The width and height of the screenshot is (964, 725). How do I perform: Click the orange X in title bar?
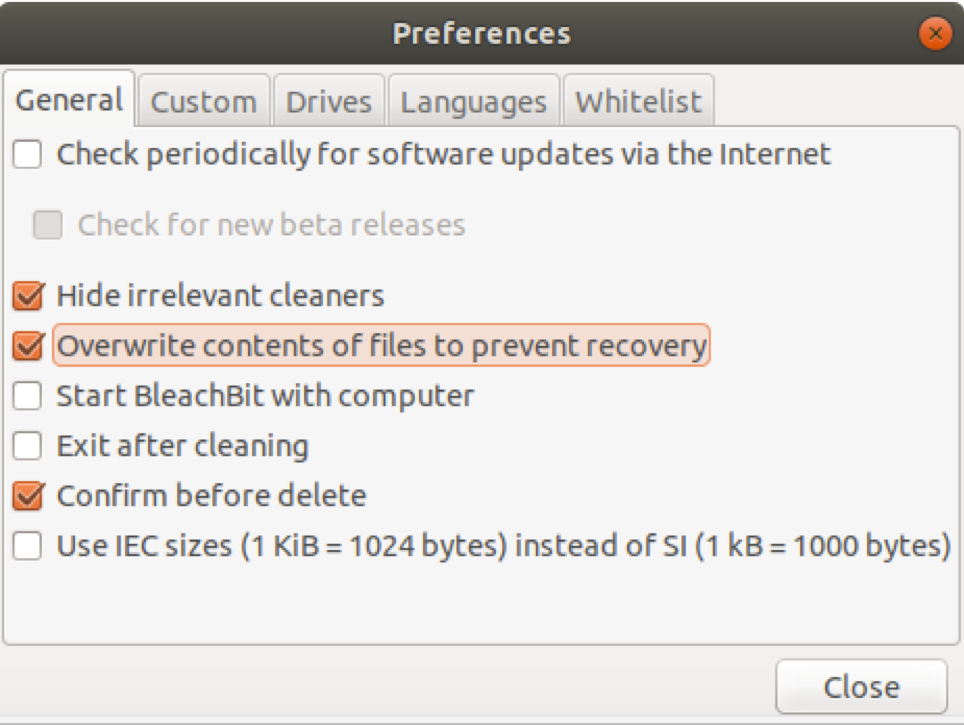pos(935,34)
